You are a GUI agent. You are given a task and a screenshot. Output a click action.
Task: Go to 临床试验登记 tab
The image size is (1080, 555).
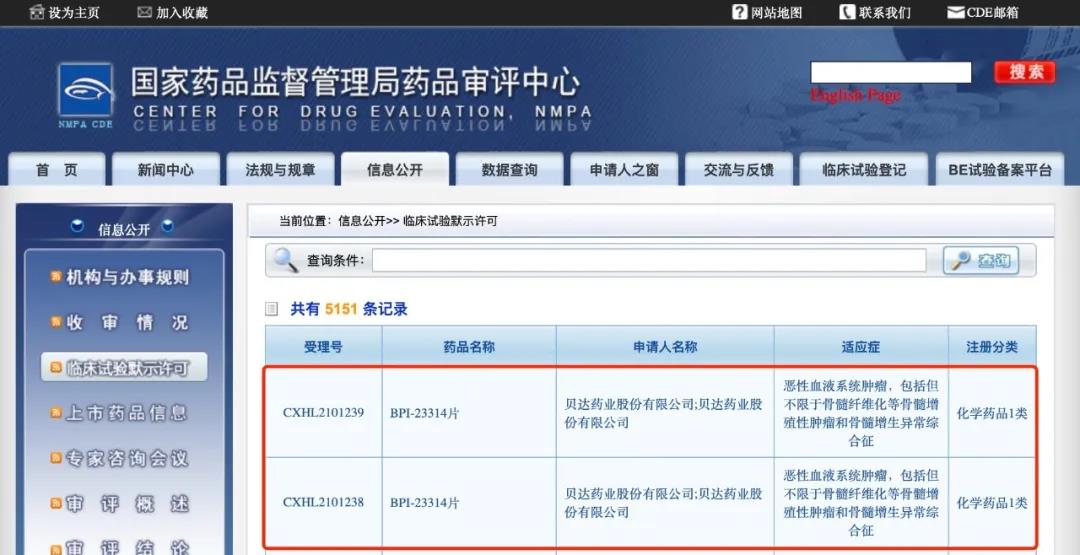point(864,170)
